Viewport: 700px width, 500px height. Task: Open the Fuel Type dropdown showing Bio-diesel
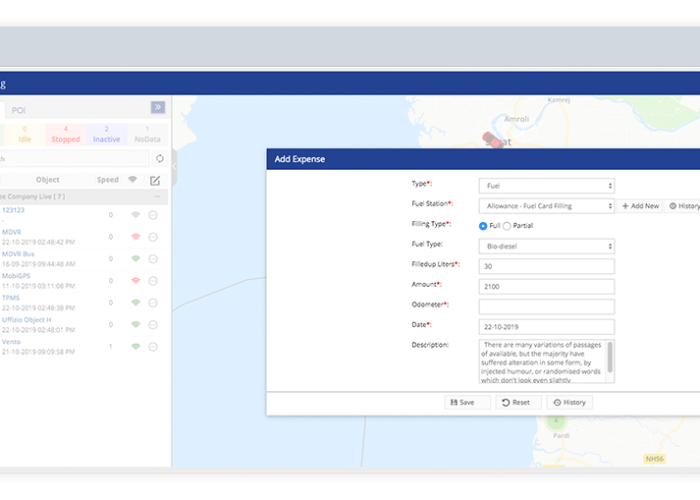point(546,246)
